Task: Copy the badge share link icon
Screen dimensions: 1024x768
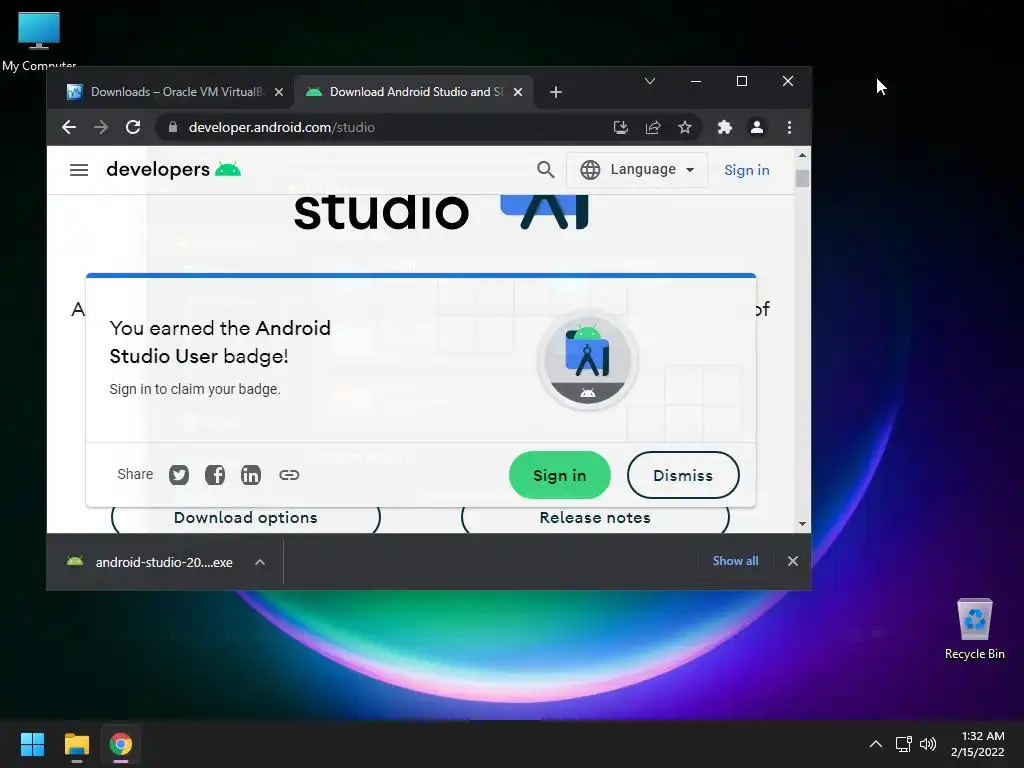Action: [289, 475]
